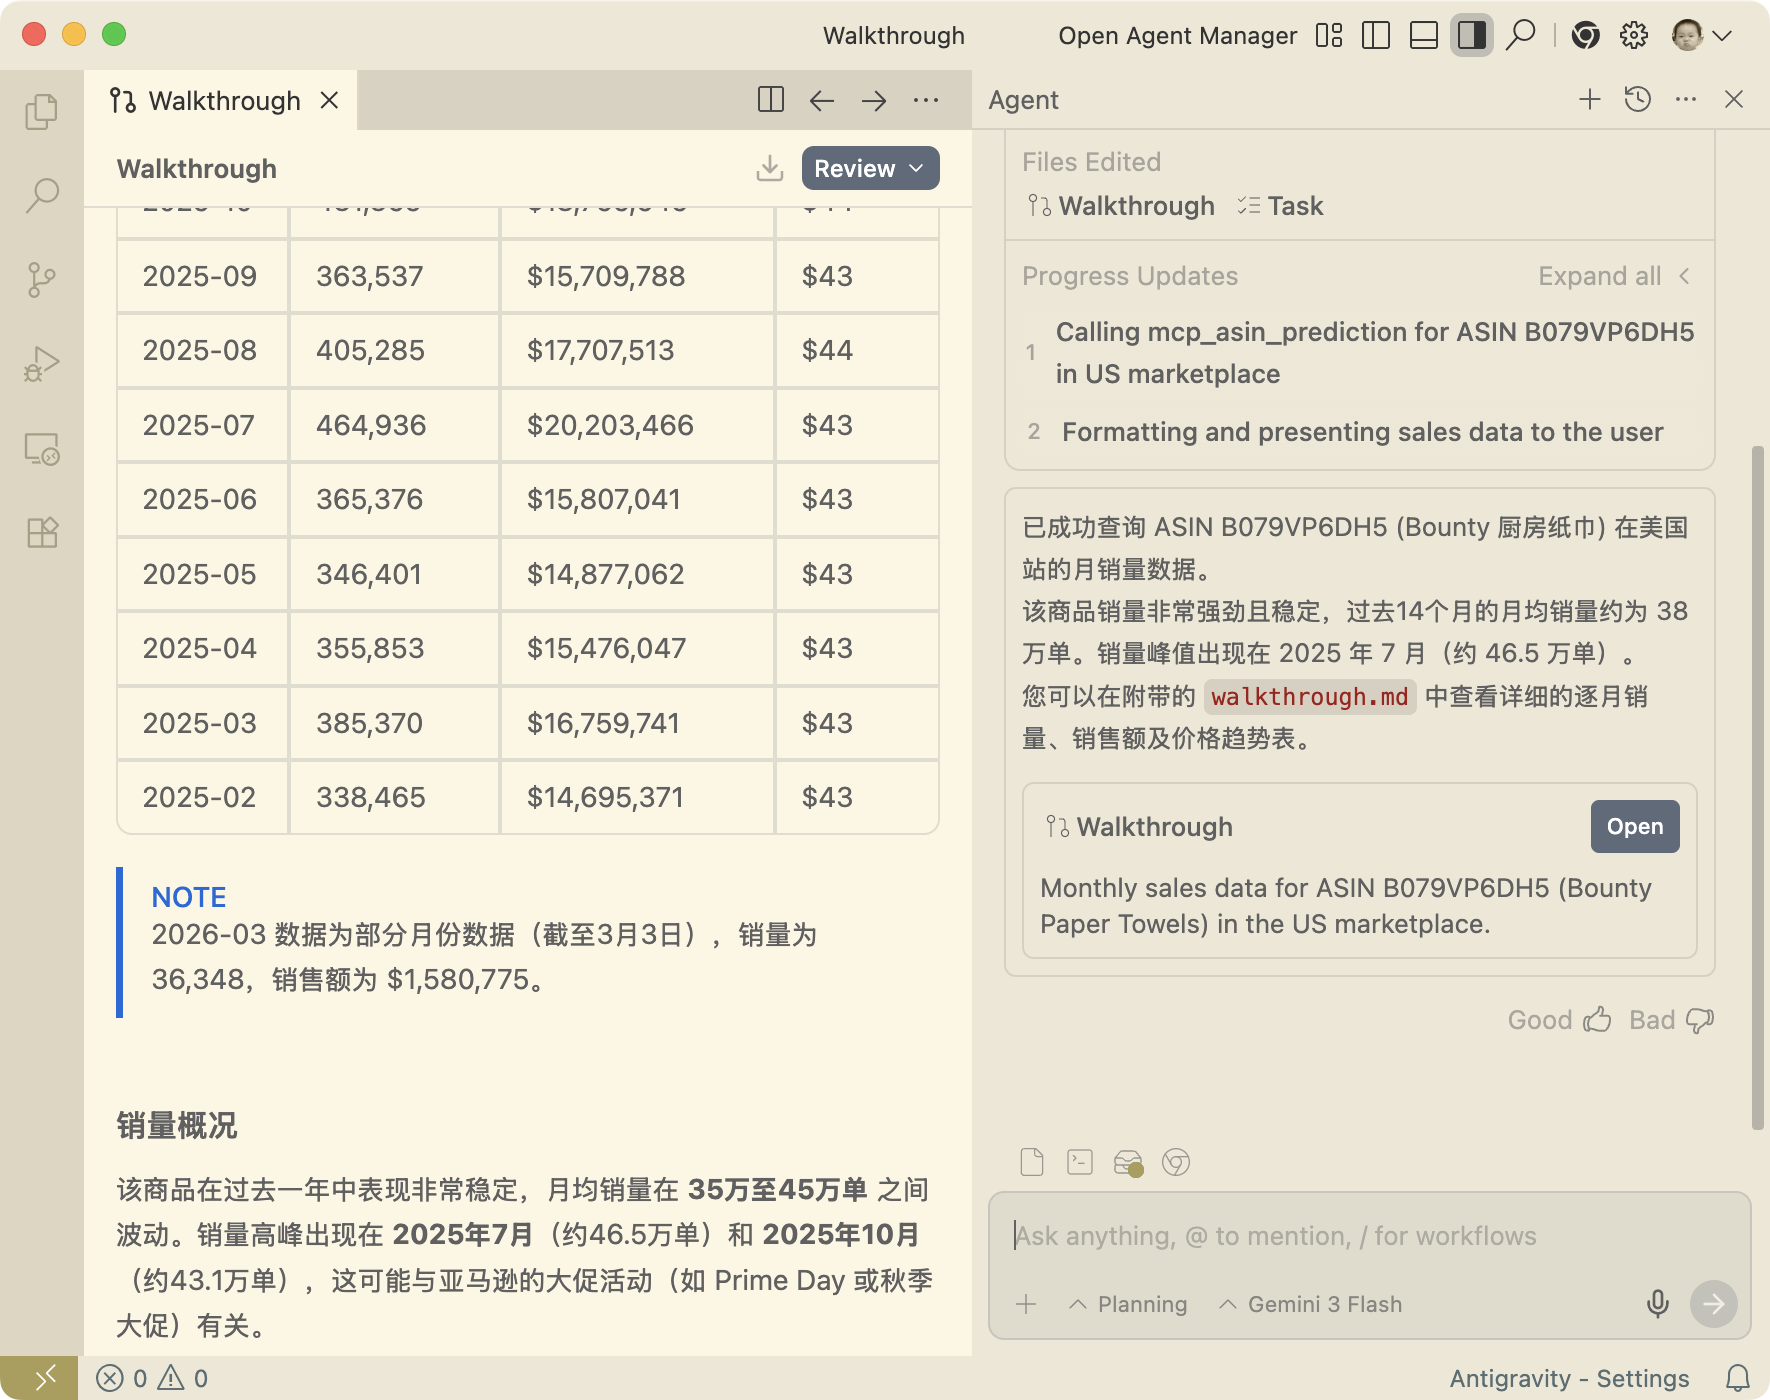Toggle the bottom panel visibility

1423,36
